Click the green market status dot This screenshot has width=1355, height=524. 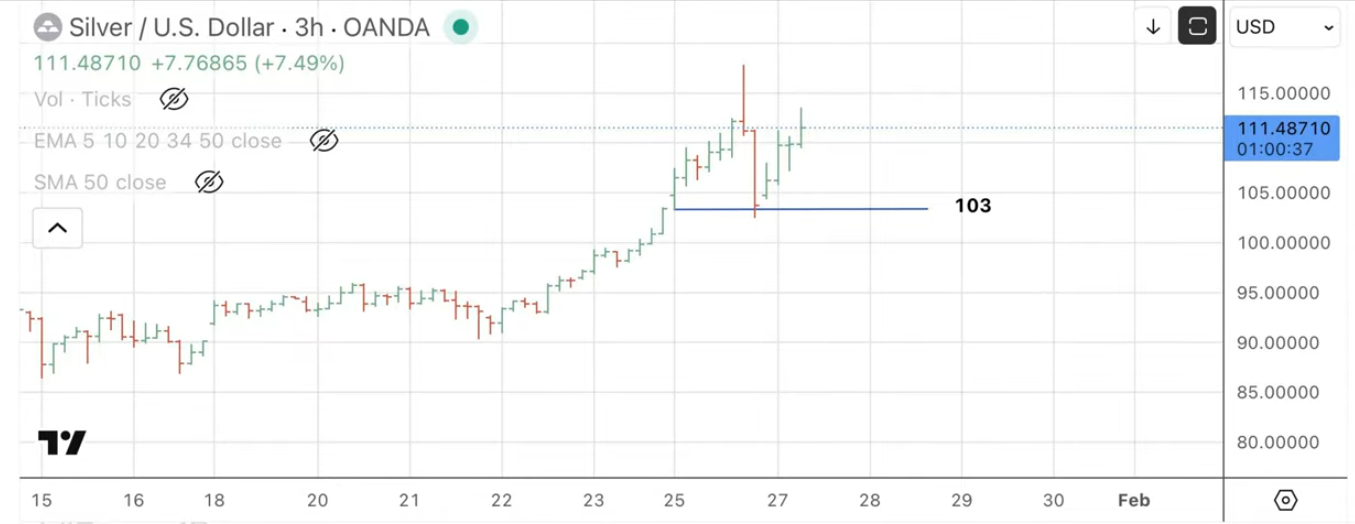pos(460,27)
